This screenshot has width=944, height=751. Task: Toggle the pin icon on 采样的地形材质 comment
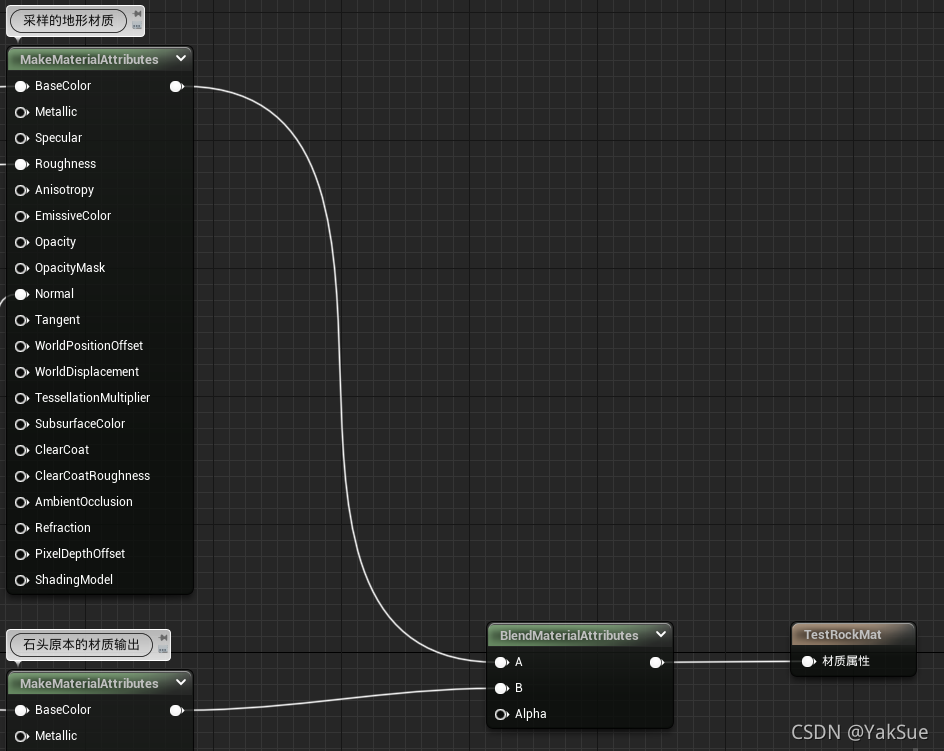pyautogui.click(x=137, y=13)
